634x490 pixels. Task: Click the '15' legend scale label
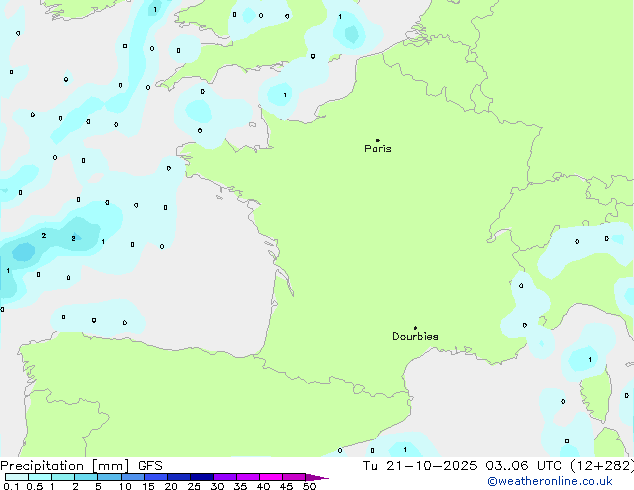148,486
